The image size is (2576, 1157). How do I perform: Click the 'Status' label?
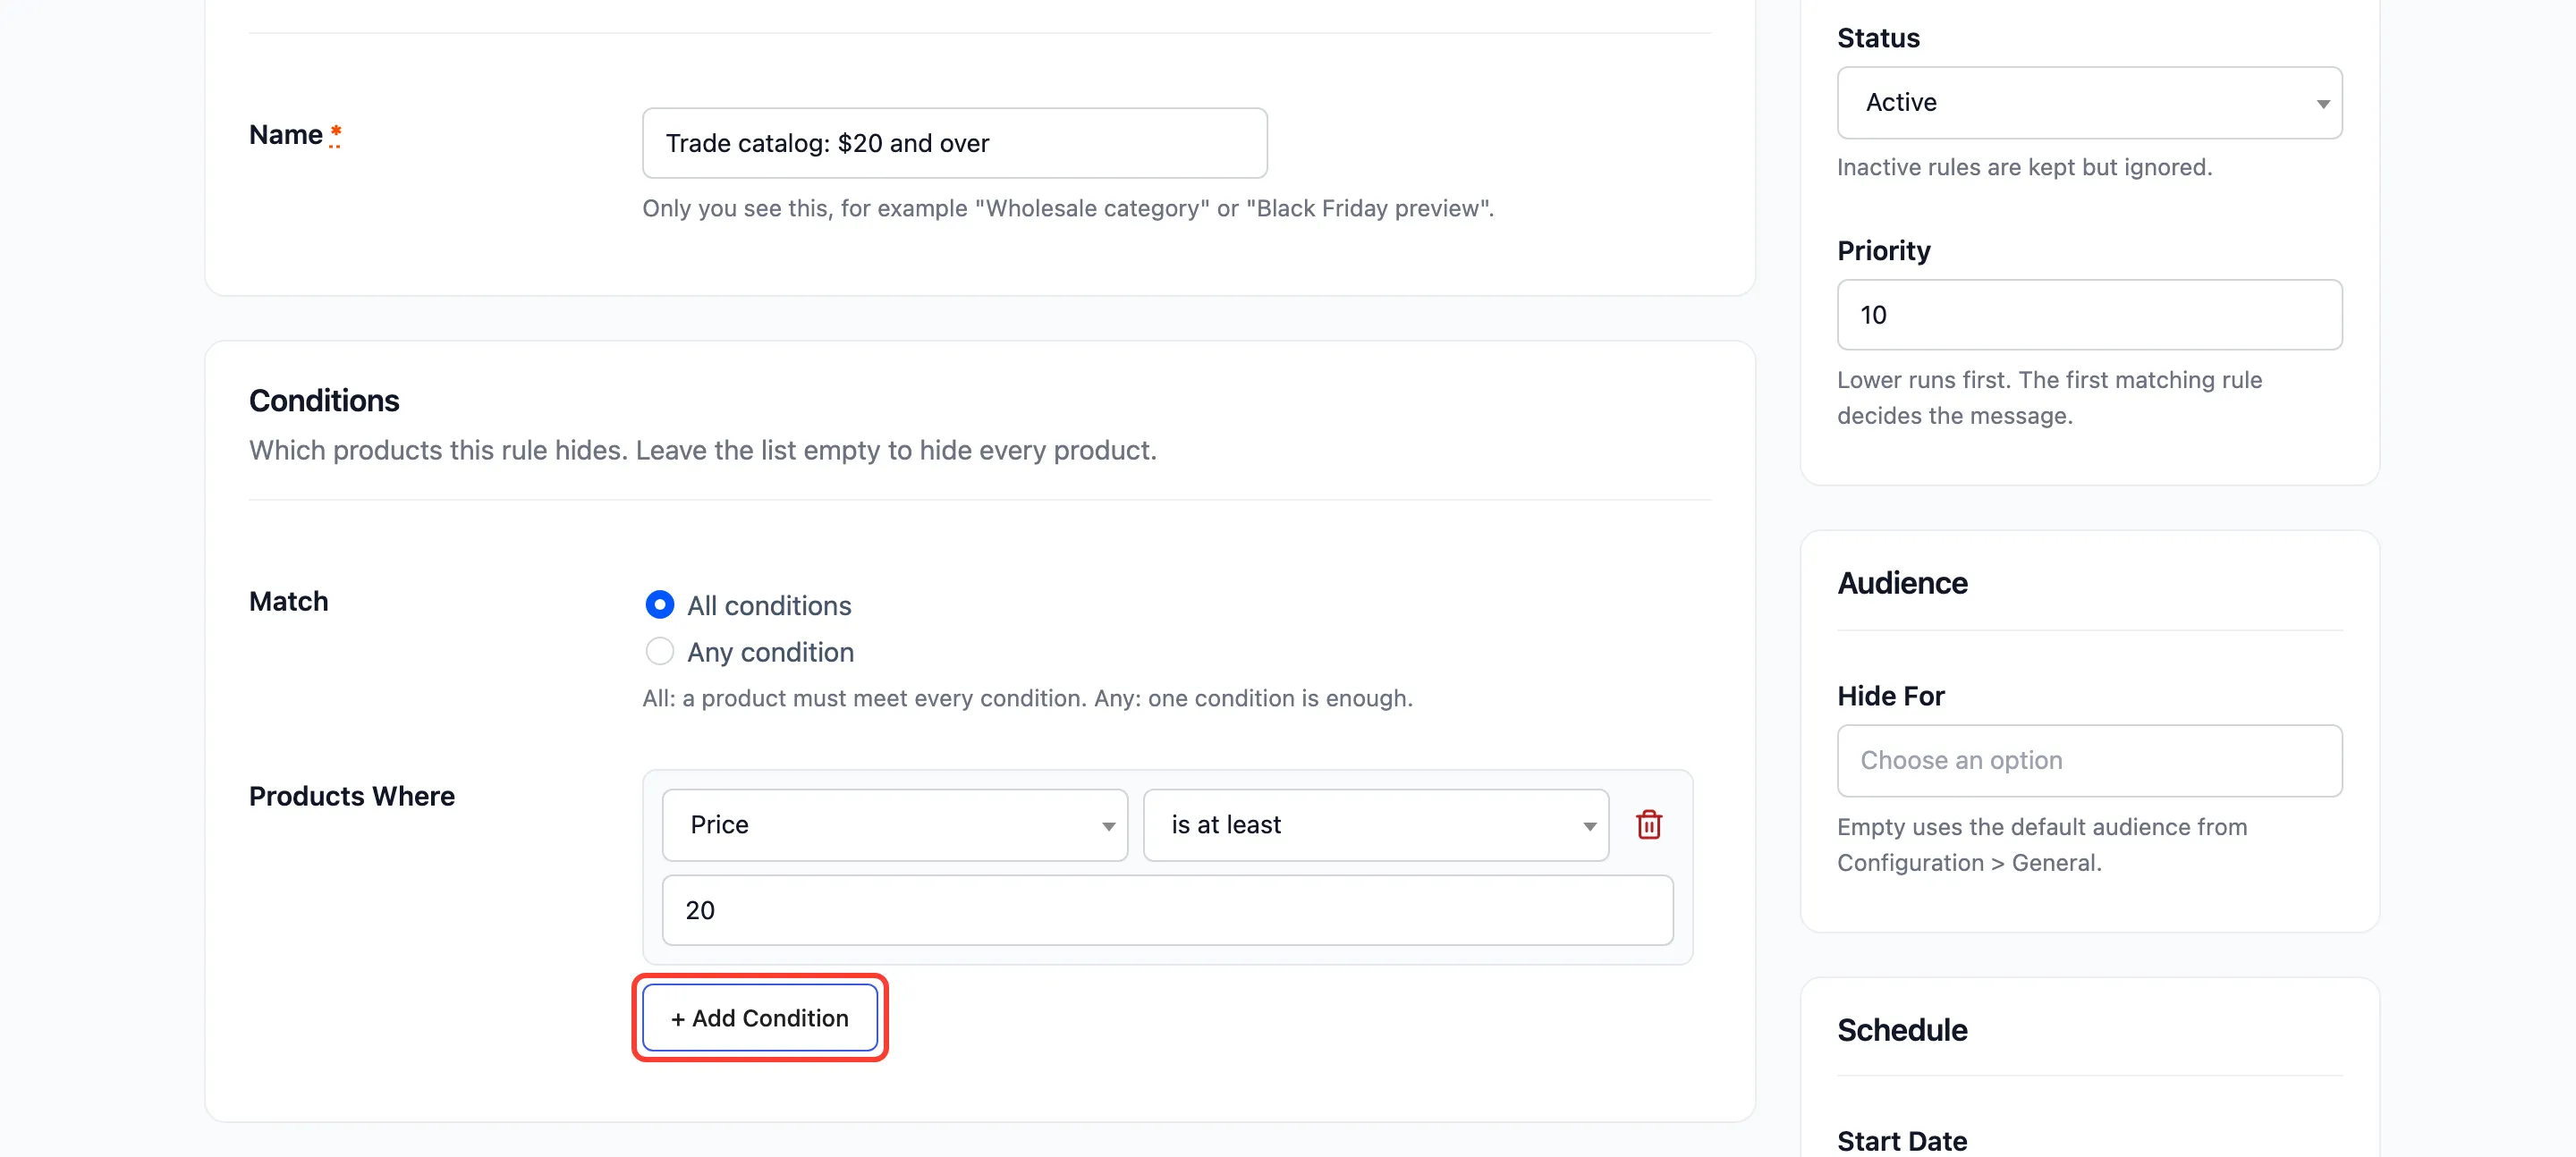point(1878,38)
